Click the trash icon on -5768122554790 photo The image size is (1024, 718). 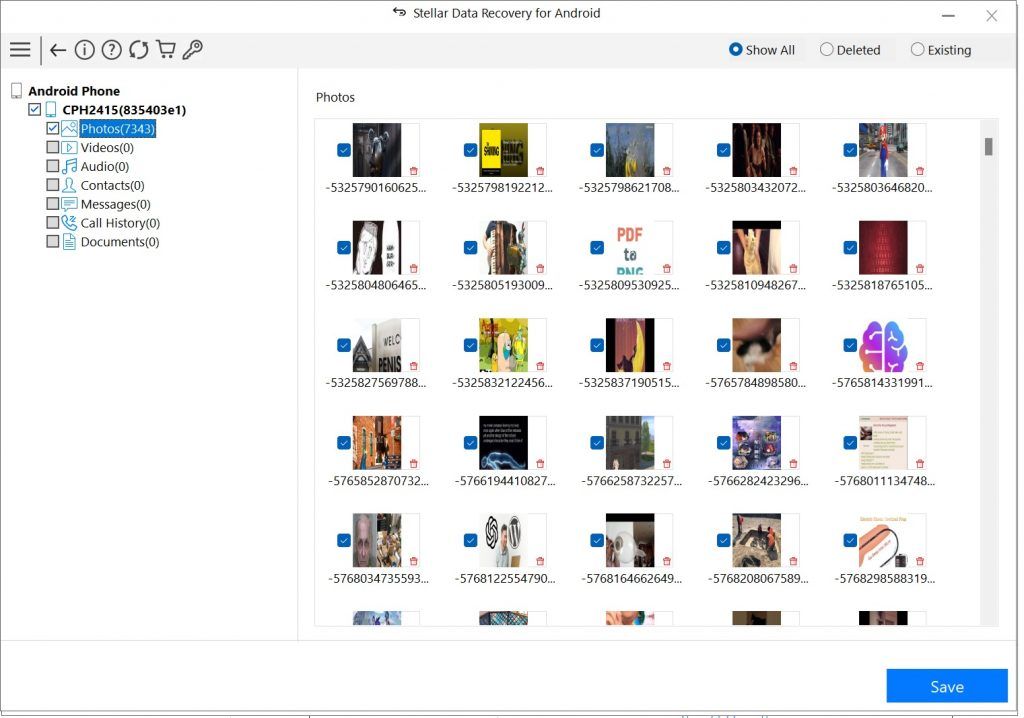coord(540,561)
